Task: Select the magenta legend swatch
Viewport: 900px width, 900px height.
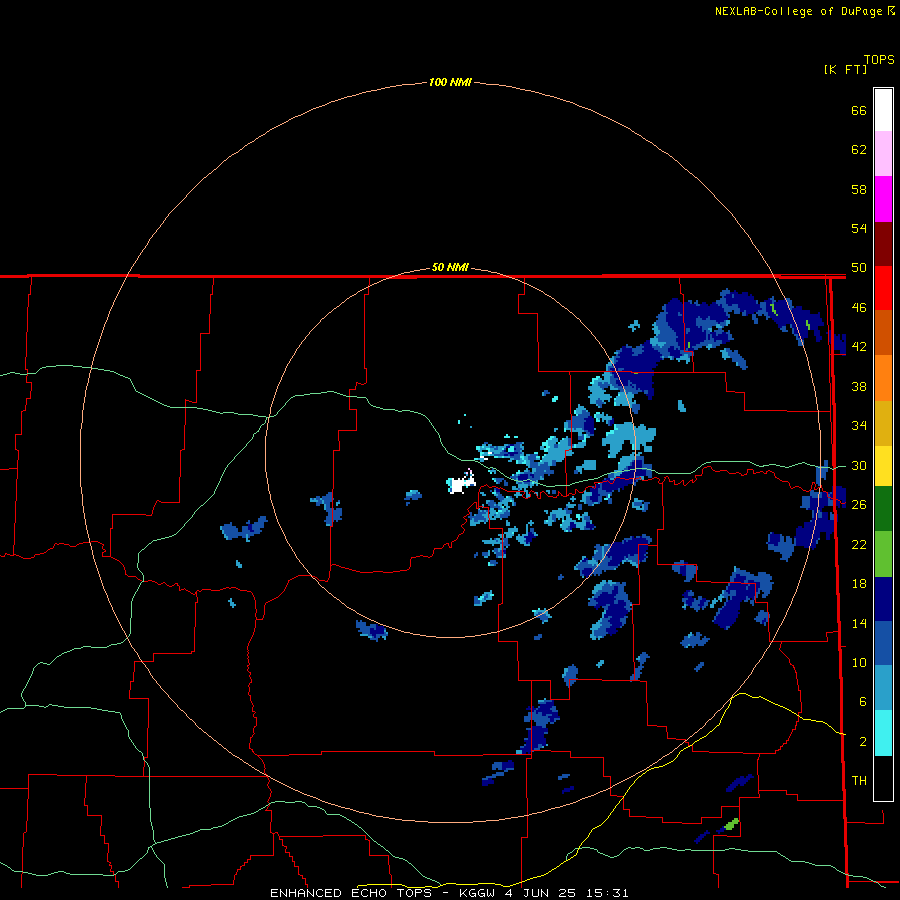Action: pyautogui.click(x=883, y=199)
